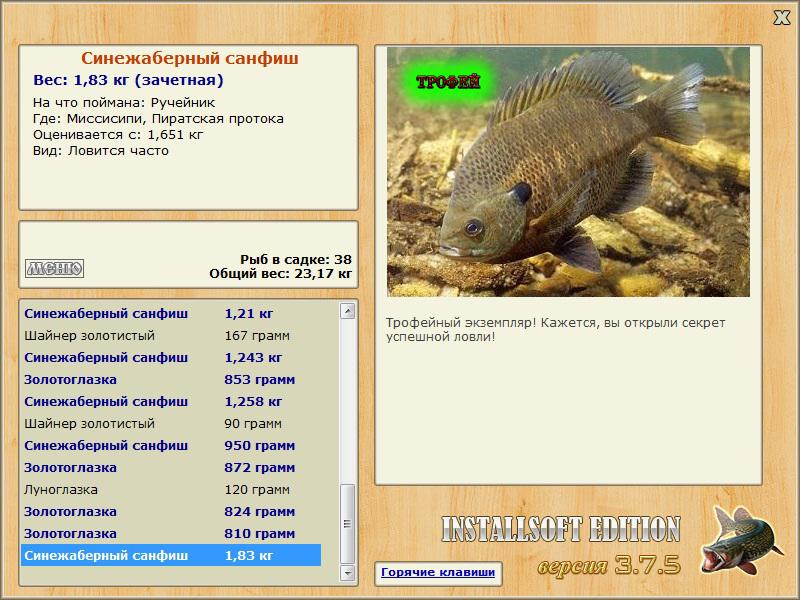
Task: Select the Синежаберный санфиш 1,258 кг row
Action: coord(171,402)
